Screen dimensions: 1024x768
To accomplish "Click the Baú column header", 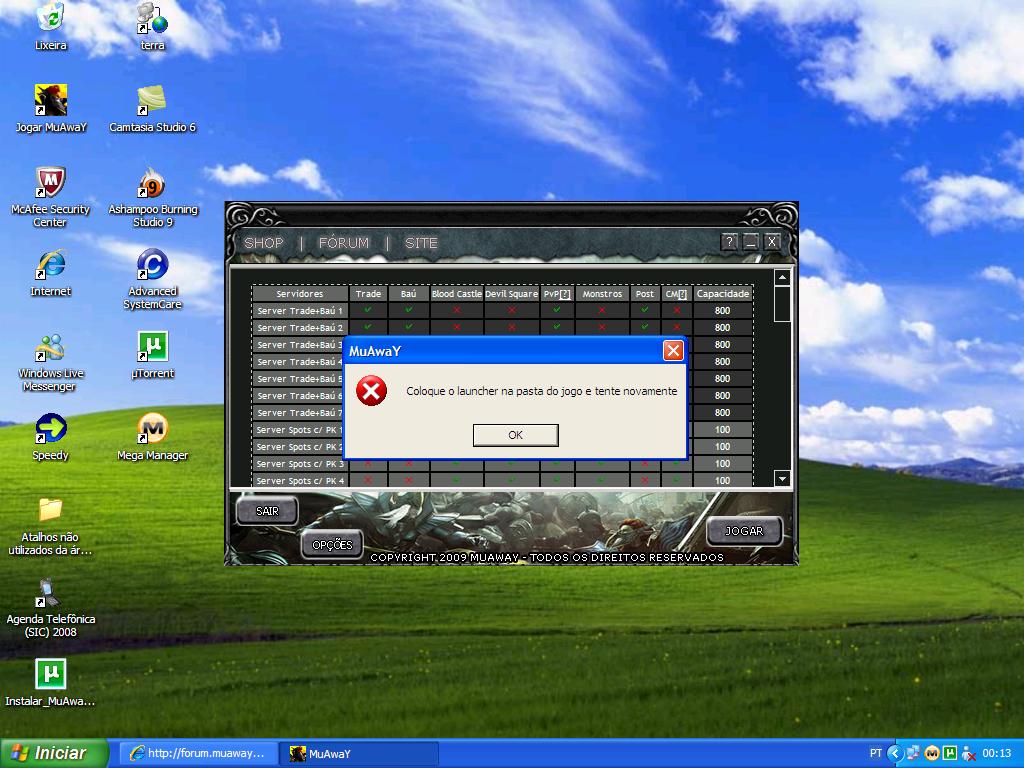I will [x=408, y=294].
